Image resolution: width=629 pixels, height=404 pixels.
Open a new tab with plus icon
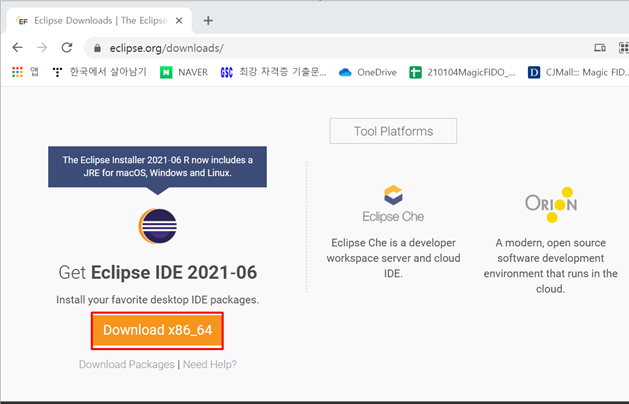tap(208, 20)
